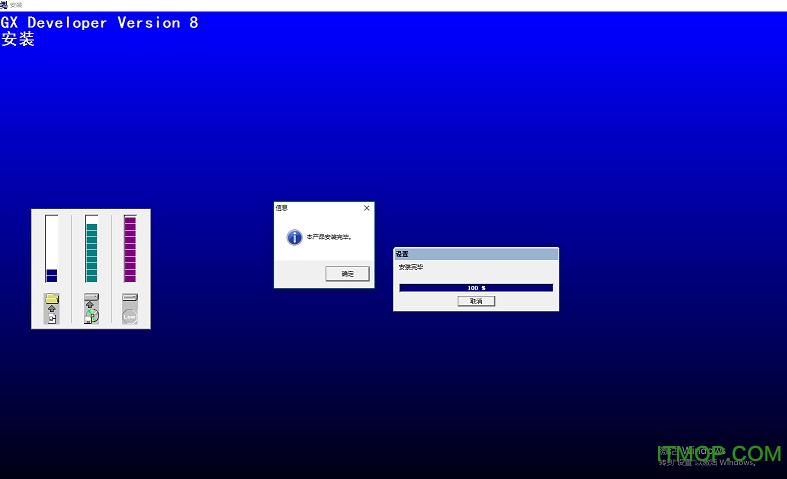Click the 安装完毕 status text in 设置 dialog

411,267
